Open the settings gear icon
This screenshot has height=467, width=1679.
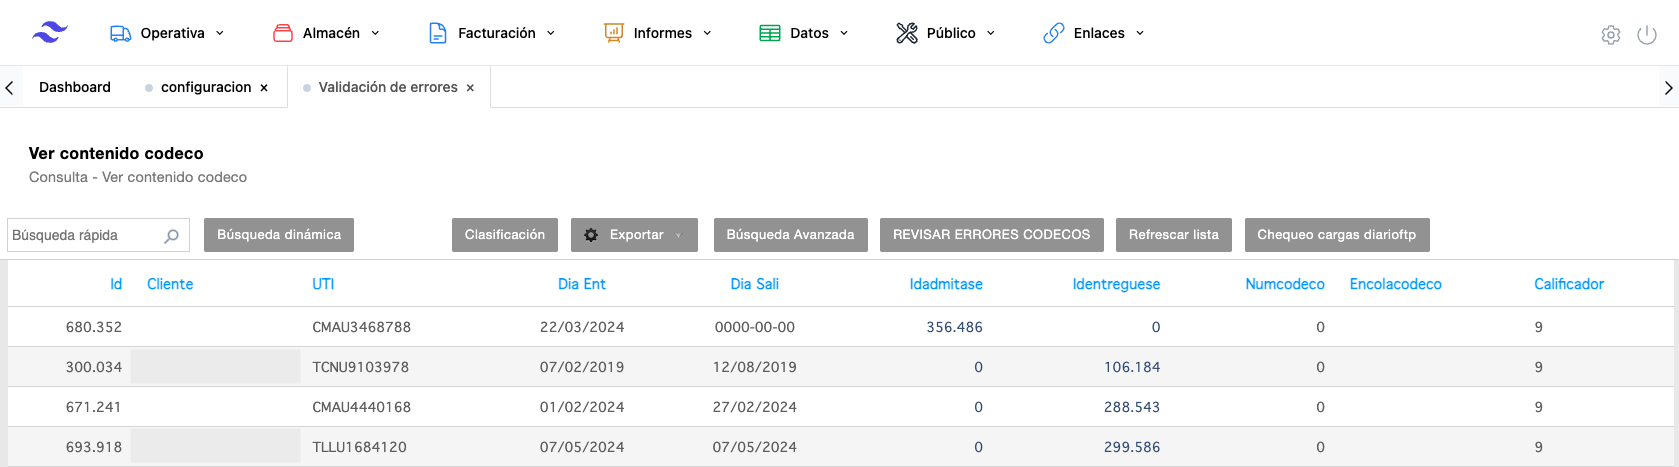pyautogui.click(x=1610, y=35)
